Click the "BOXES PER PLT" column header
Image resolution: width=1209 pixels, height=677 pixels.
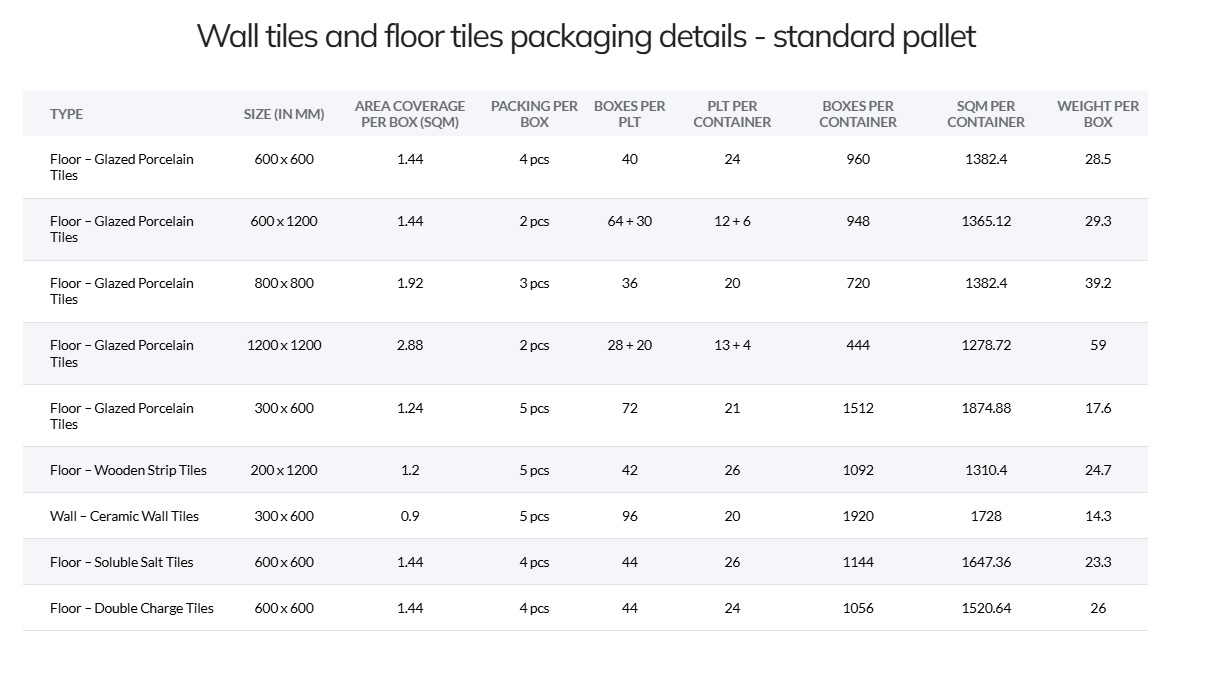pyautogui.click(x=629, y=114)
